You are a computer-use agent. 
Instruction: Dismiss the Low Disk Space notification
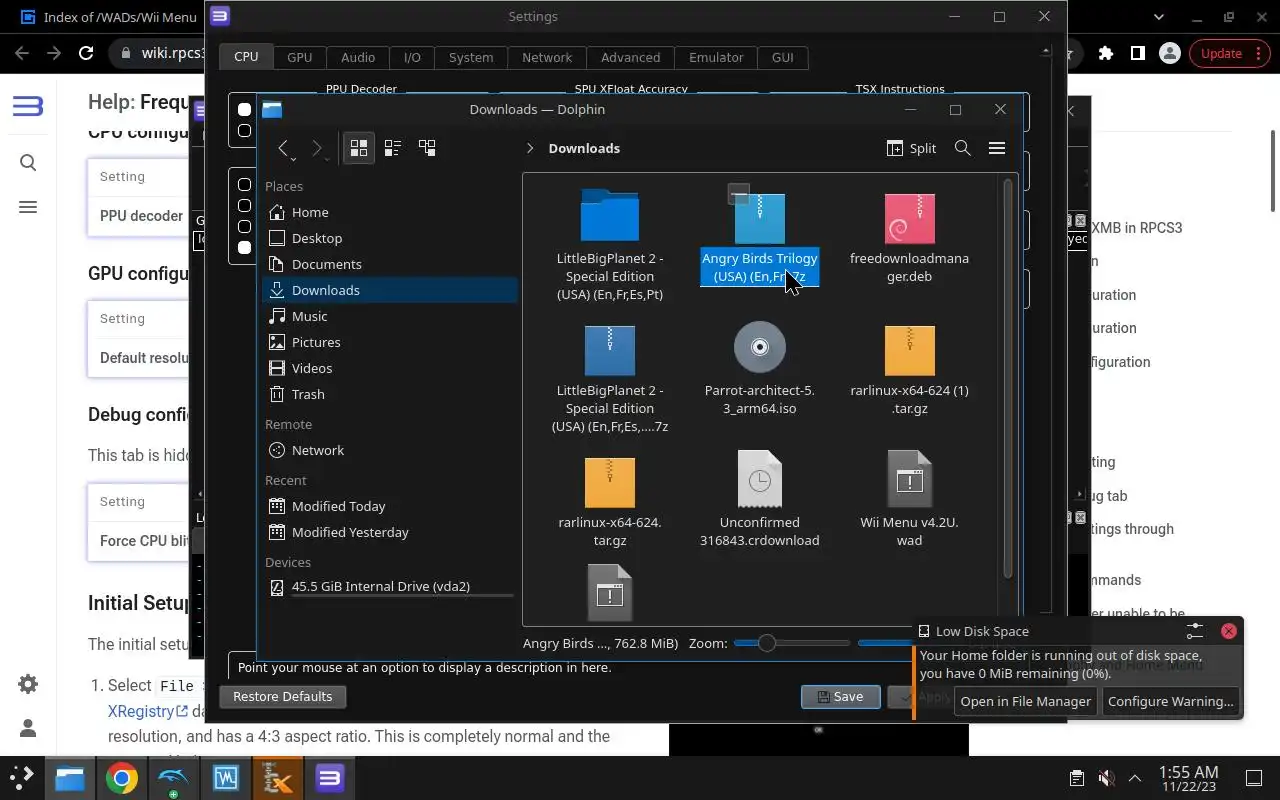1229,631
